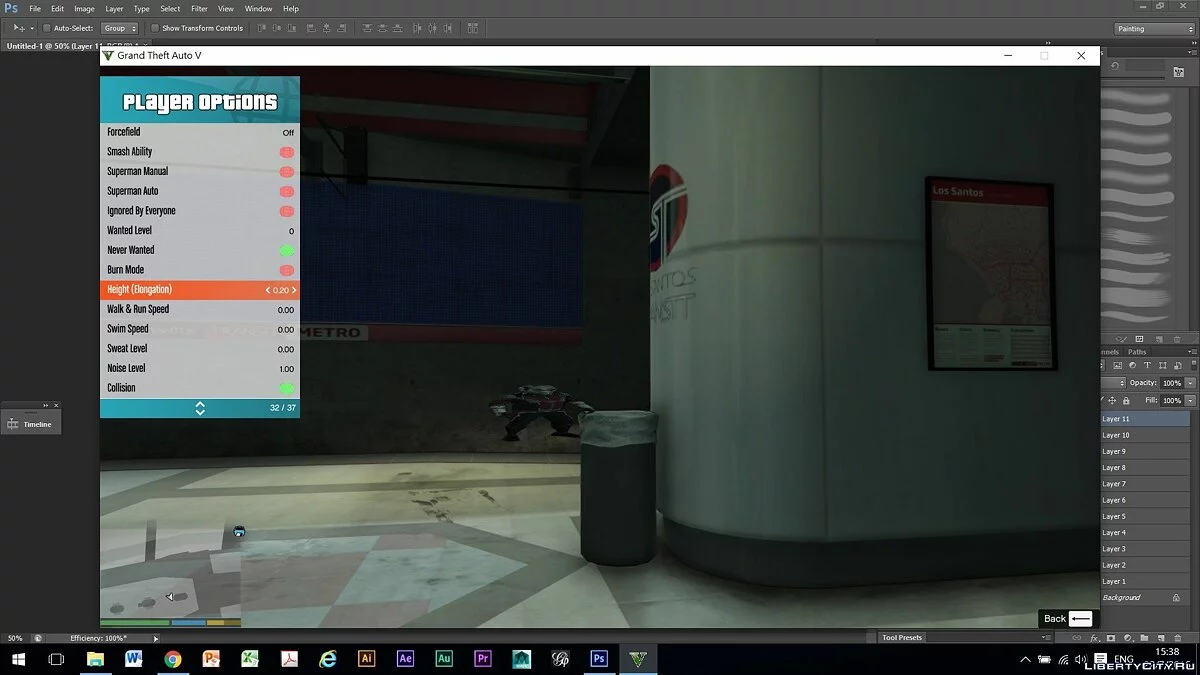Open the Opacity dropdown arrow
1200x675 pixels.
[1188, 383]
